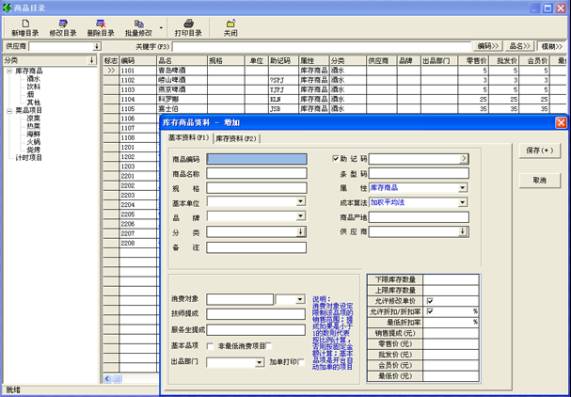The height and width of the screenshot is (397, 571).
Task: Click the 保存 button
Action: [x=540, y=150]
